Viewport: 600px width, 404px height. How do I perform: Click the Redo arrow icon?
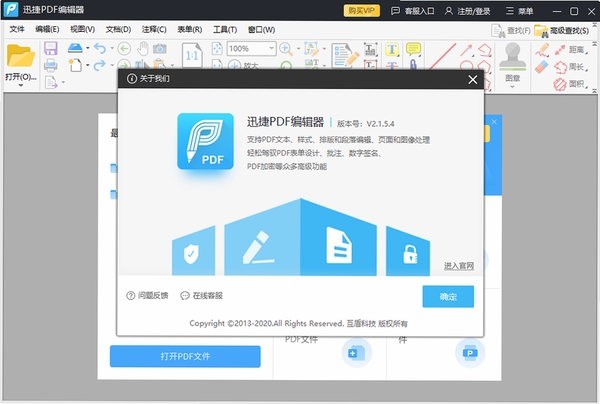[100, 65]
